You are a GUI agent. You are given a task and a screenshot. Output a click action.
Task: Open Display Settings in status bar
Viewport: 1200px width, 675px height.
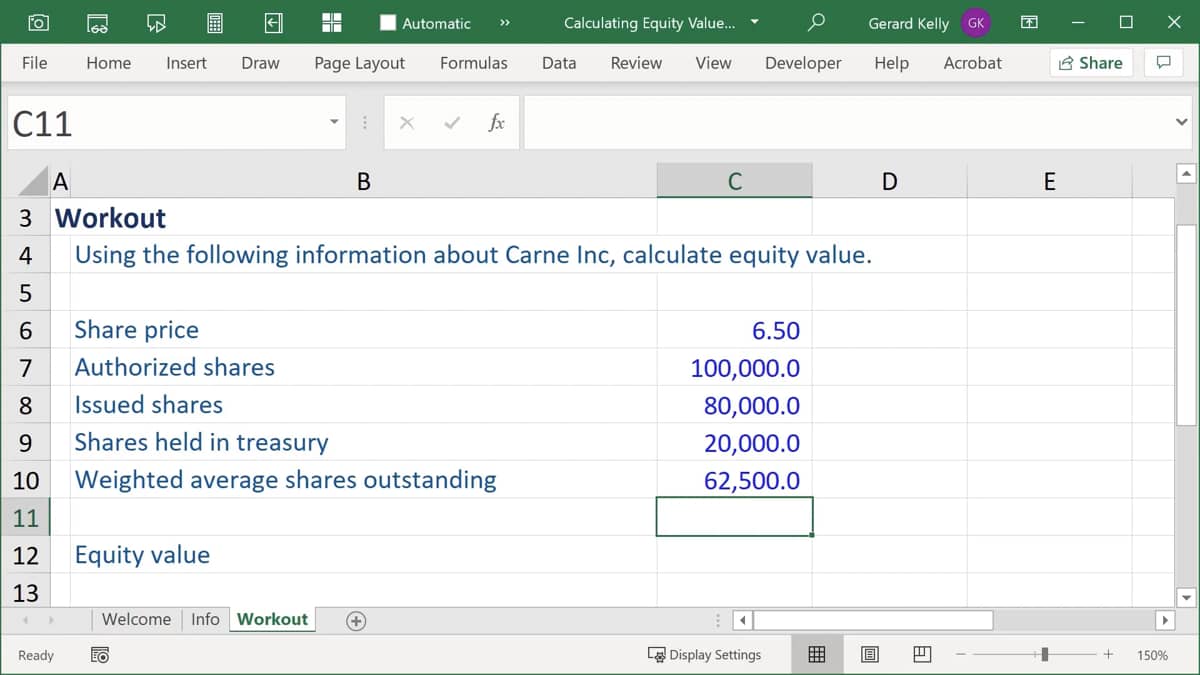pyautogui.click(x=704, y=655)
